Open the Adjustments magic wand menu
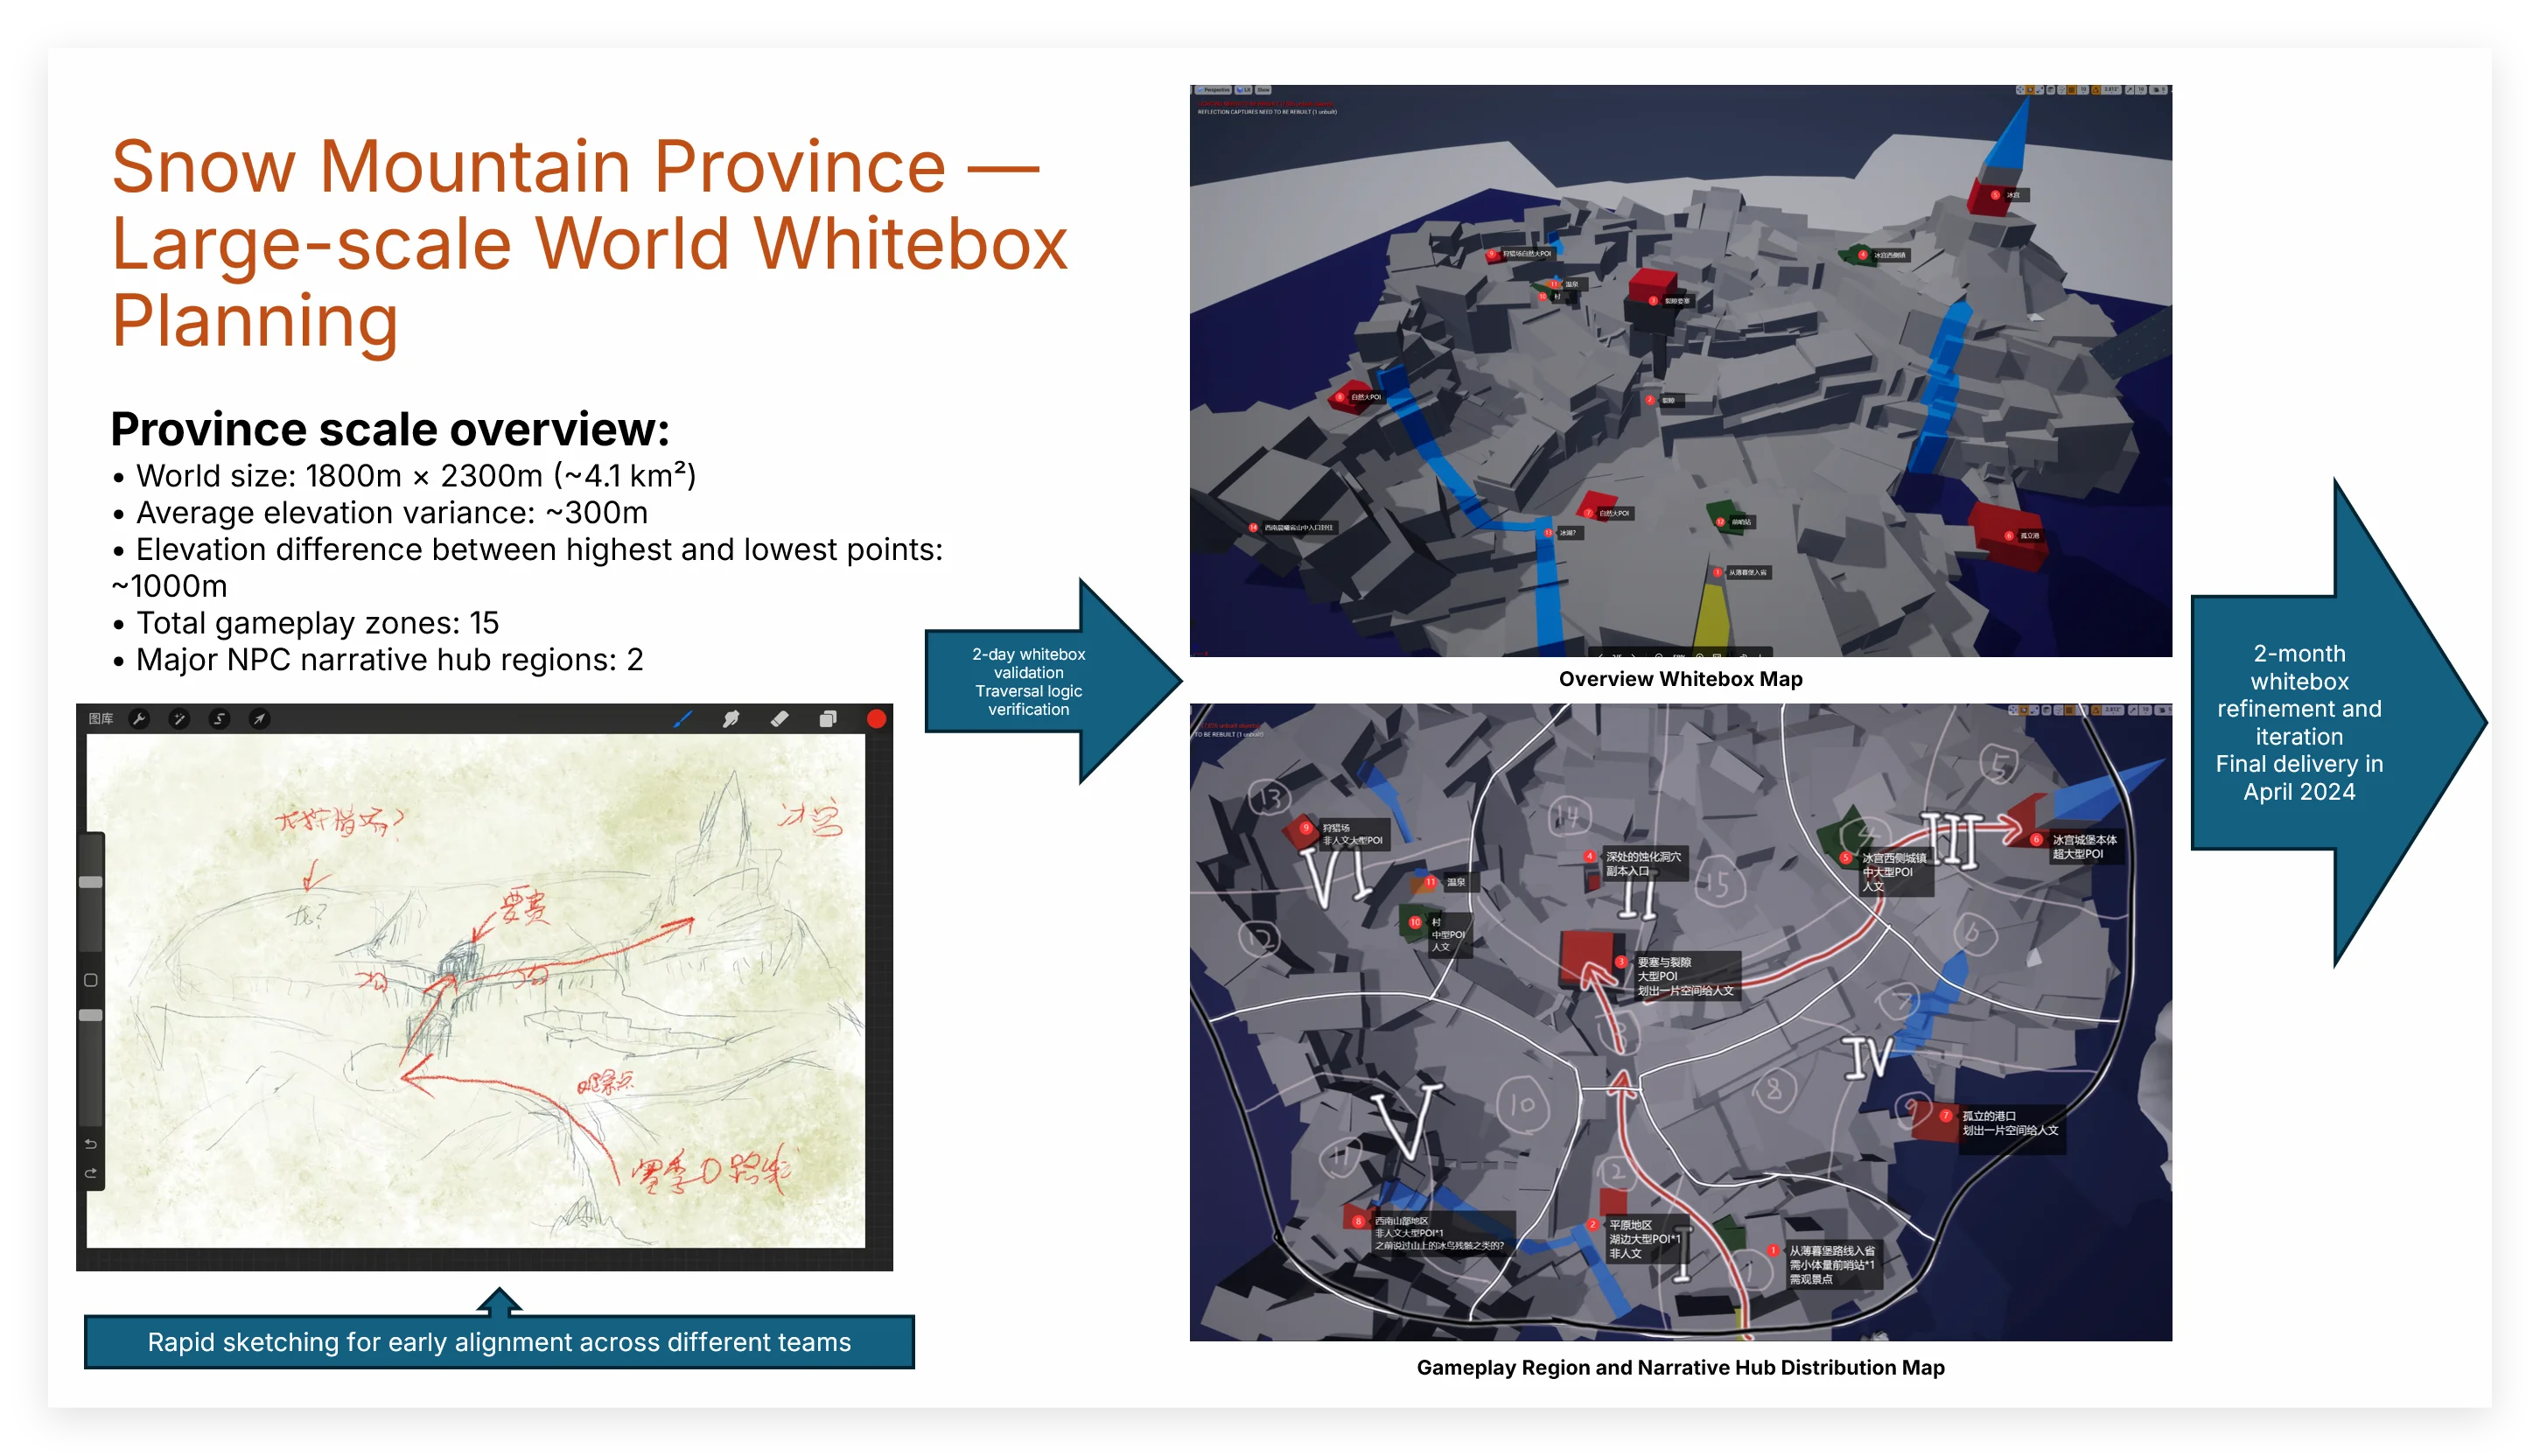This screenshot has height=1456, width=2540. (x=179, y=719)
